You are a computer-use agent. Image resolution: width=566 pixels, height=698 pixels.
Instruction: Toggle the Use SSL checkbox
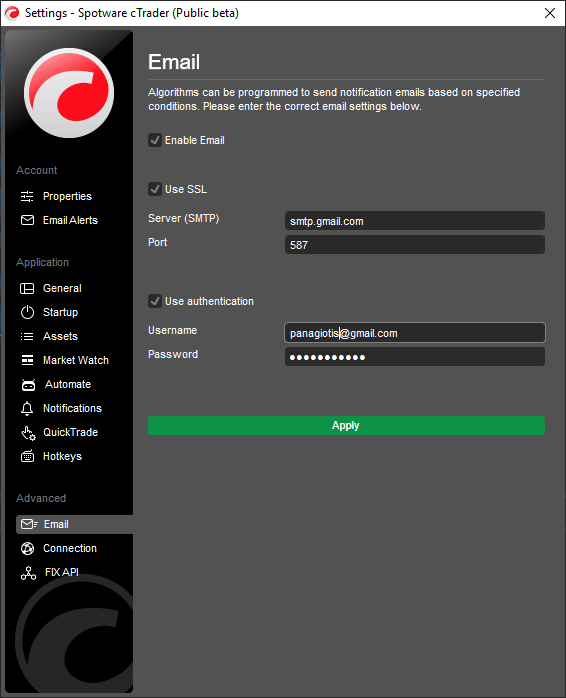click(x=155, y=189)
